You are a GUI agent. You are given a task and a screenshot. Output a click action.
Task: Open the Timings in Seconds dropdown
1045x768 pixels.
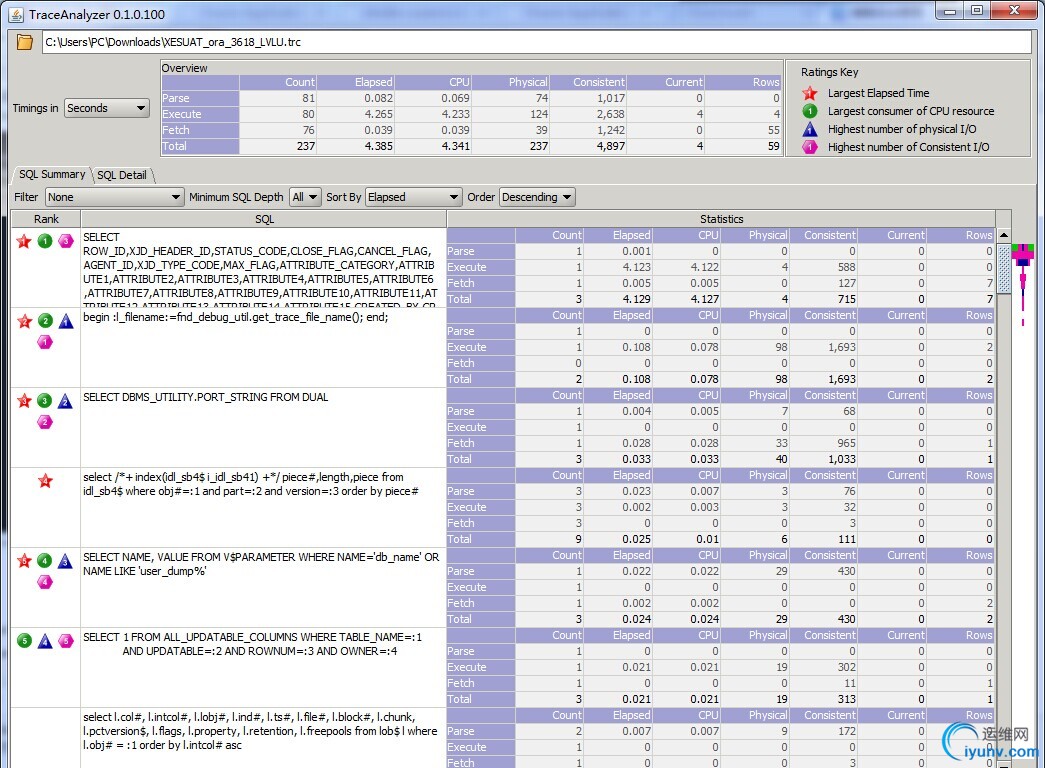[x=107, y=108]
